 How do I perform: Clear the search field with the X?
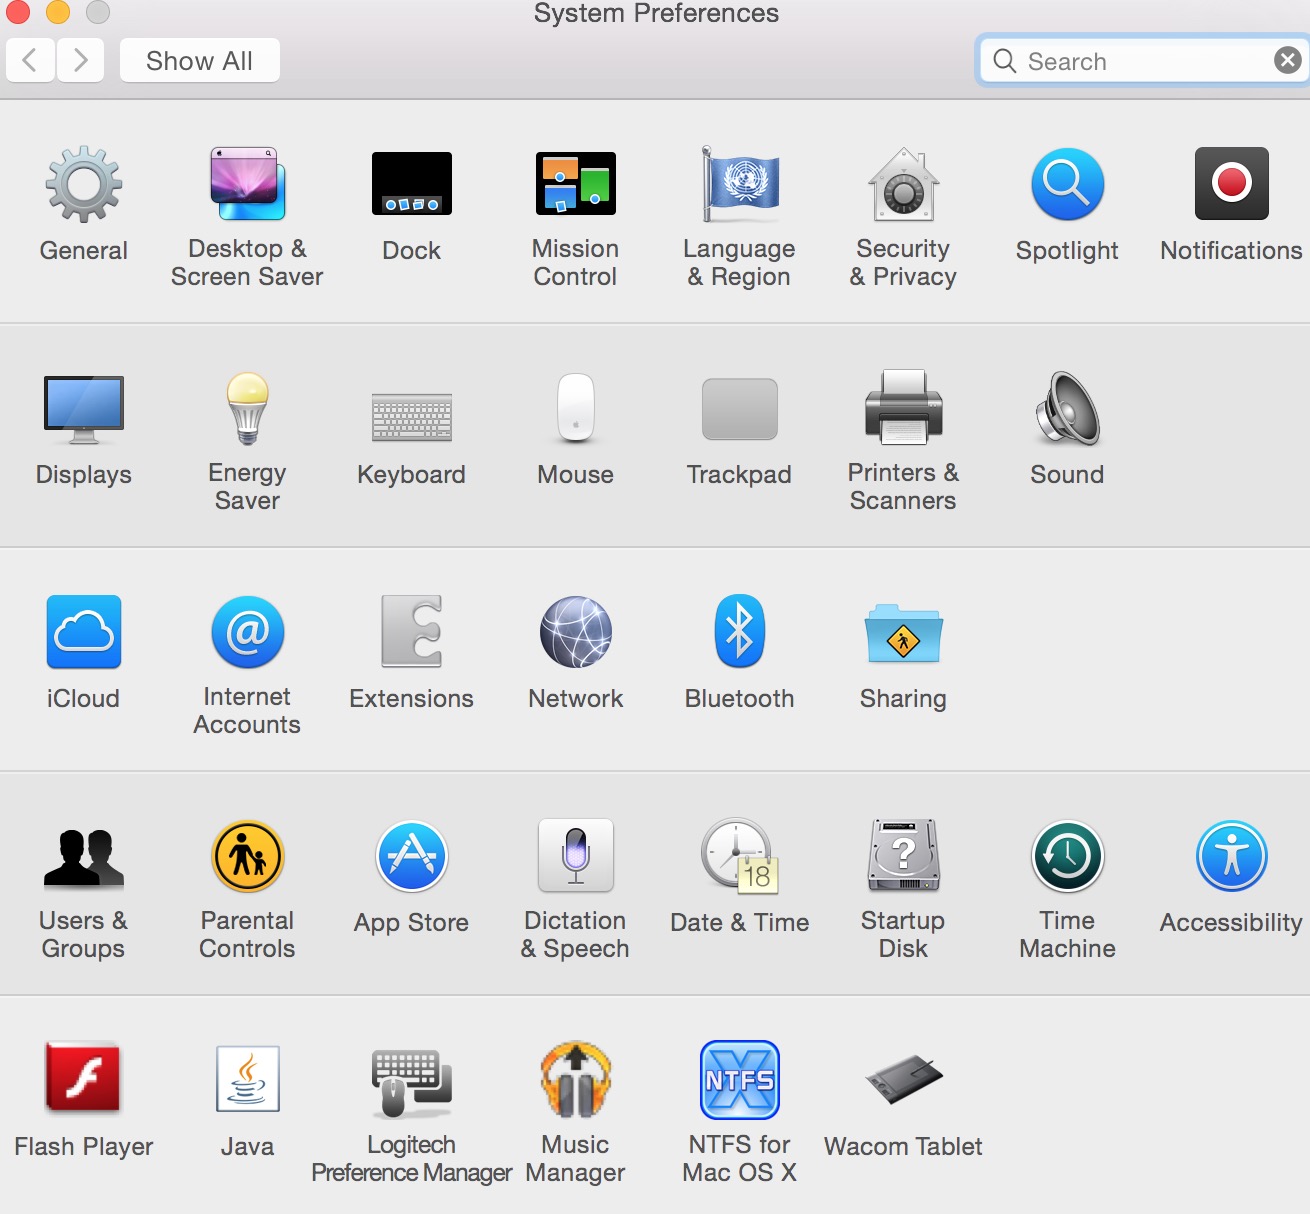pos(1287,61)
